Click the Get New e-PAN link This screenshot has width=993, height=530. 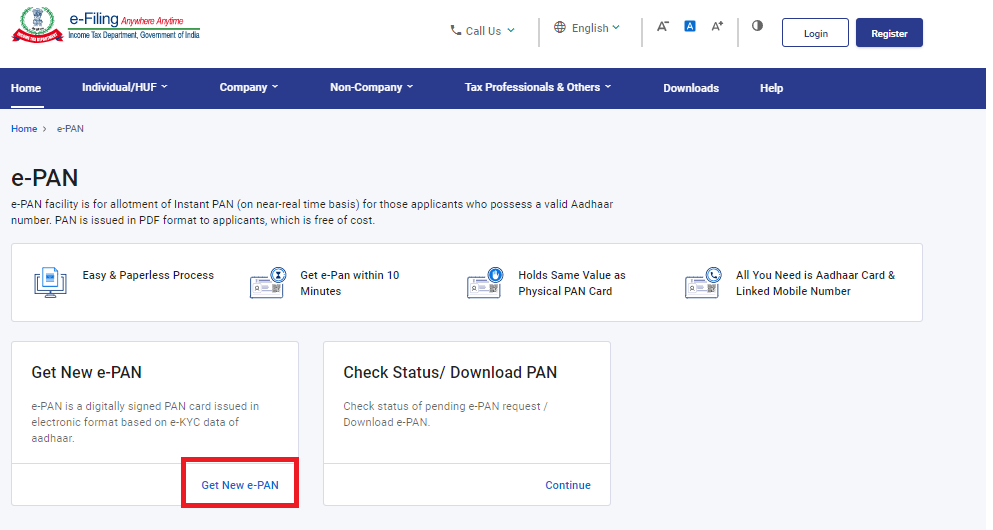pos(240,485)
